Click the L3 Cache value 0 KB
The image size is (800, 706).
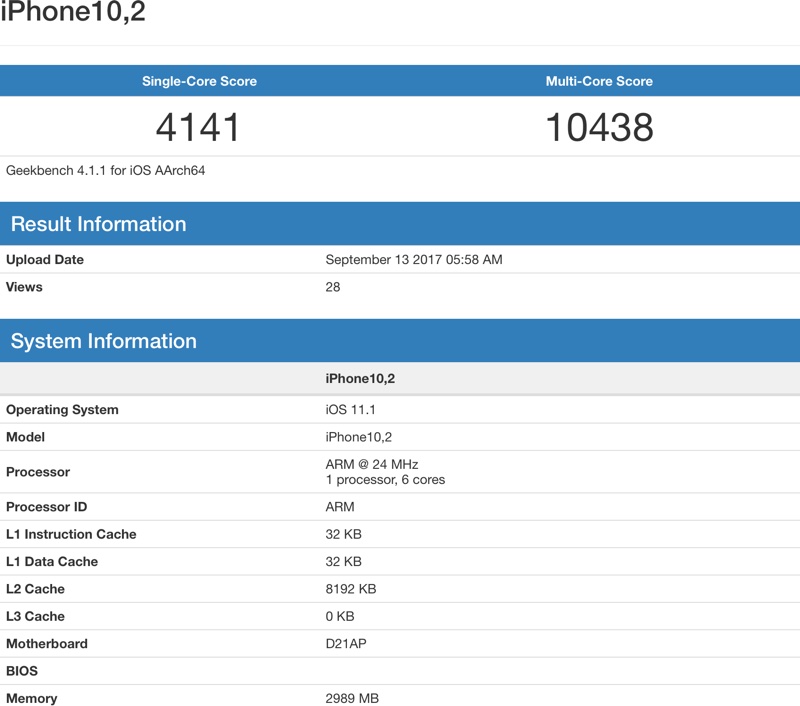click(341, 616)
